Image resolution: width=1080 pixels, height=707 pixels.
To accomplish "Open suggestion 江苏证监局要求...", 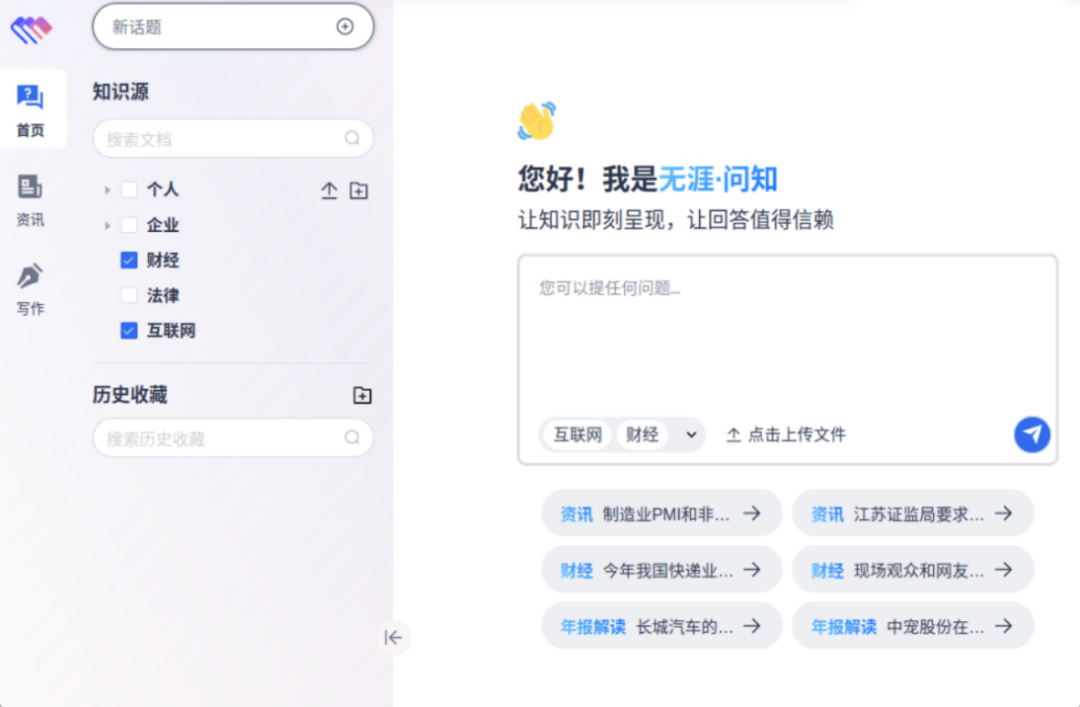I will point(913,513).
